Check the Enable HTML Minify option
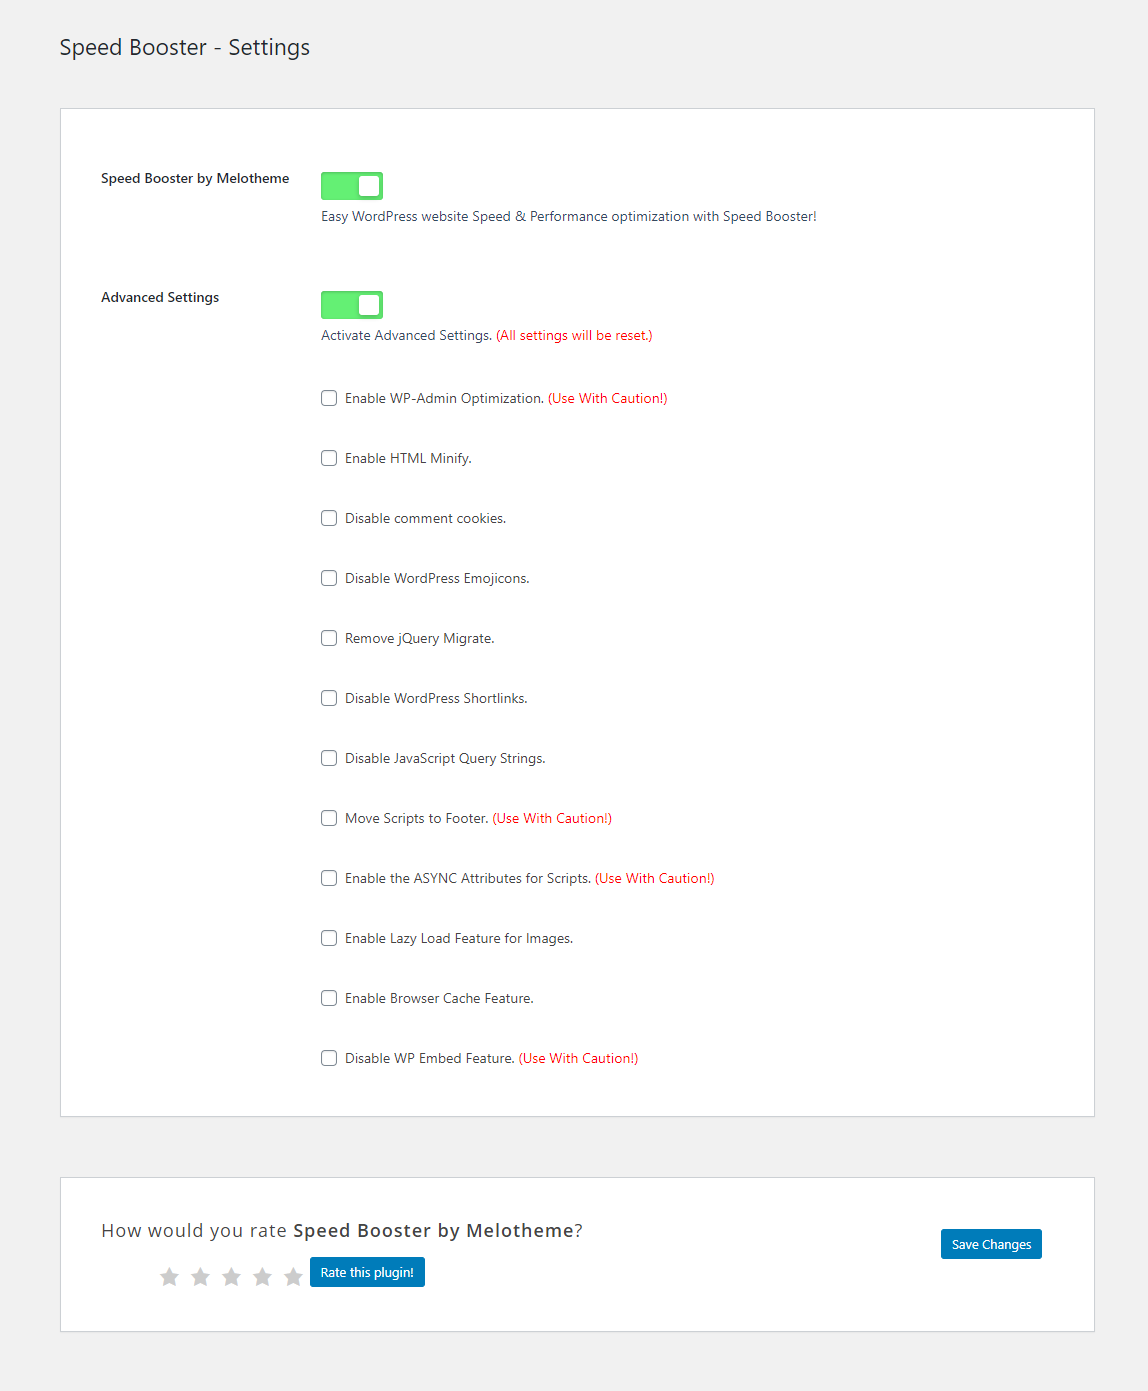 (x=329, y=458)
